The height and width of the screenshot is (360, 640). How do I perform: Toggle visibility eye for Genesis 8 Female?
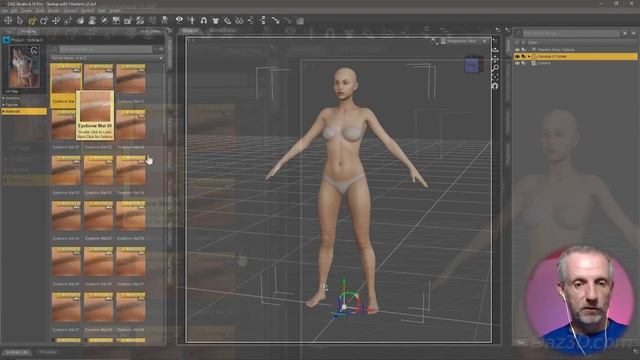point(517,56)
